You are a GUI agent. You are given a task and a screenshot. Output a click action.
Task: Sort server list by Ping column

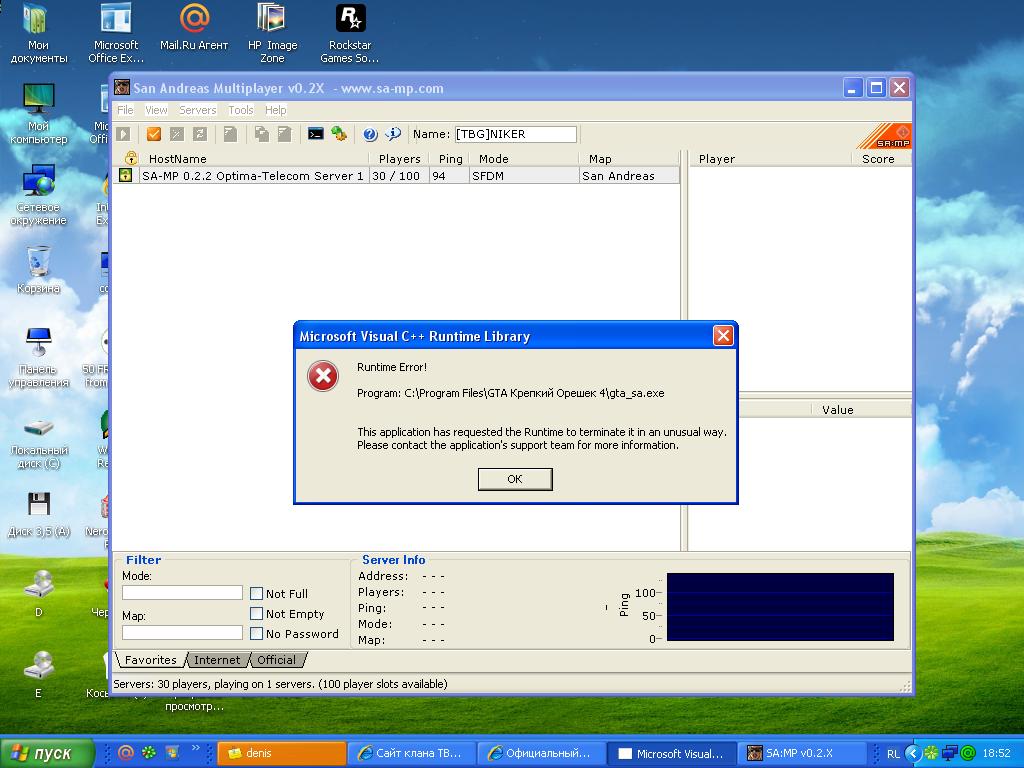click(449, 159)
